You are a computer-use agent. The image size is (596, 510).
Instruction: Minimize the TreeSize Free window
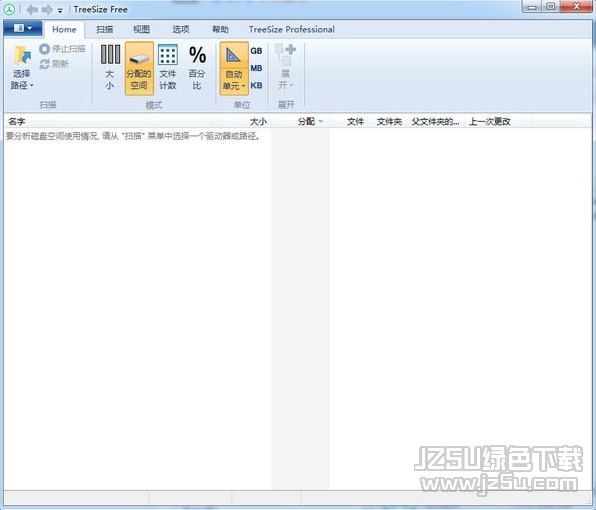click(x=532, y=7)
